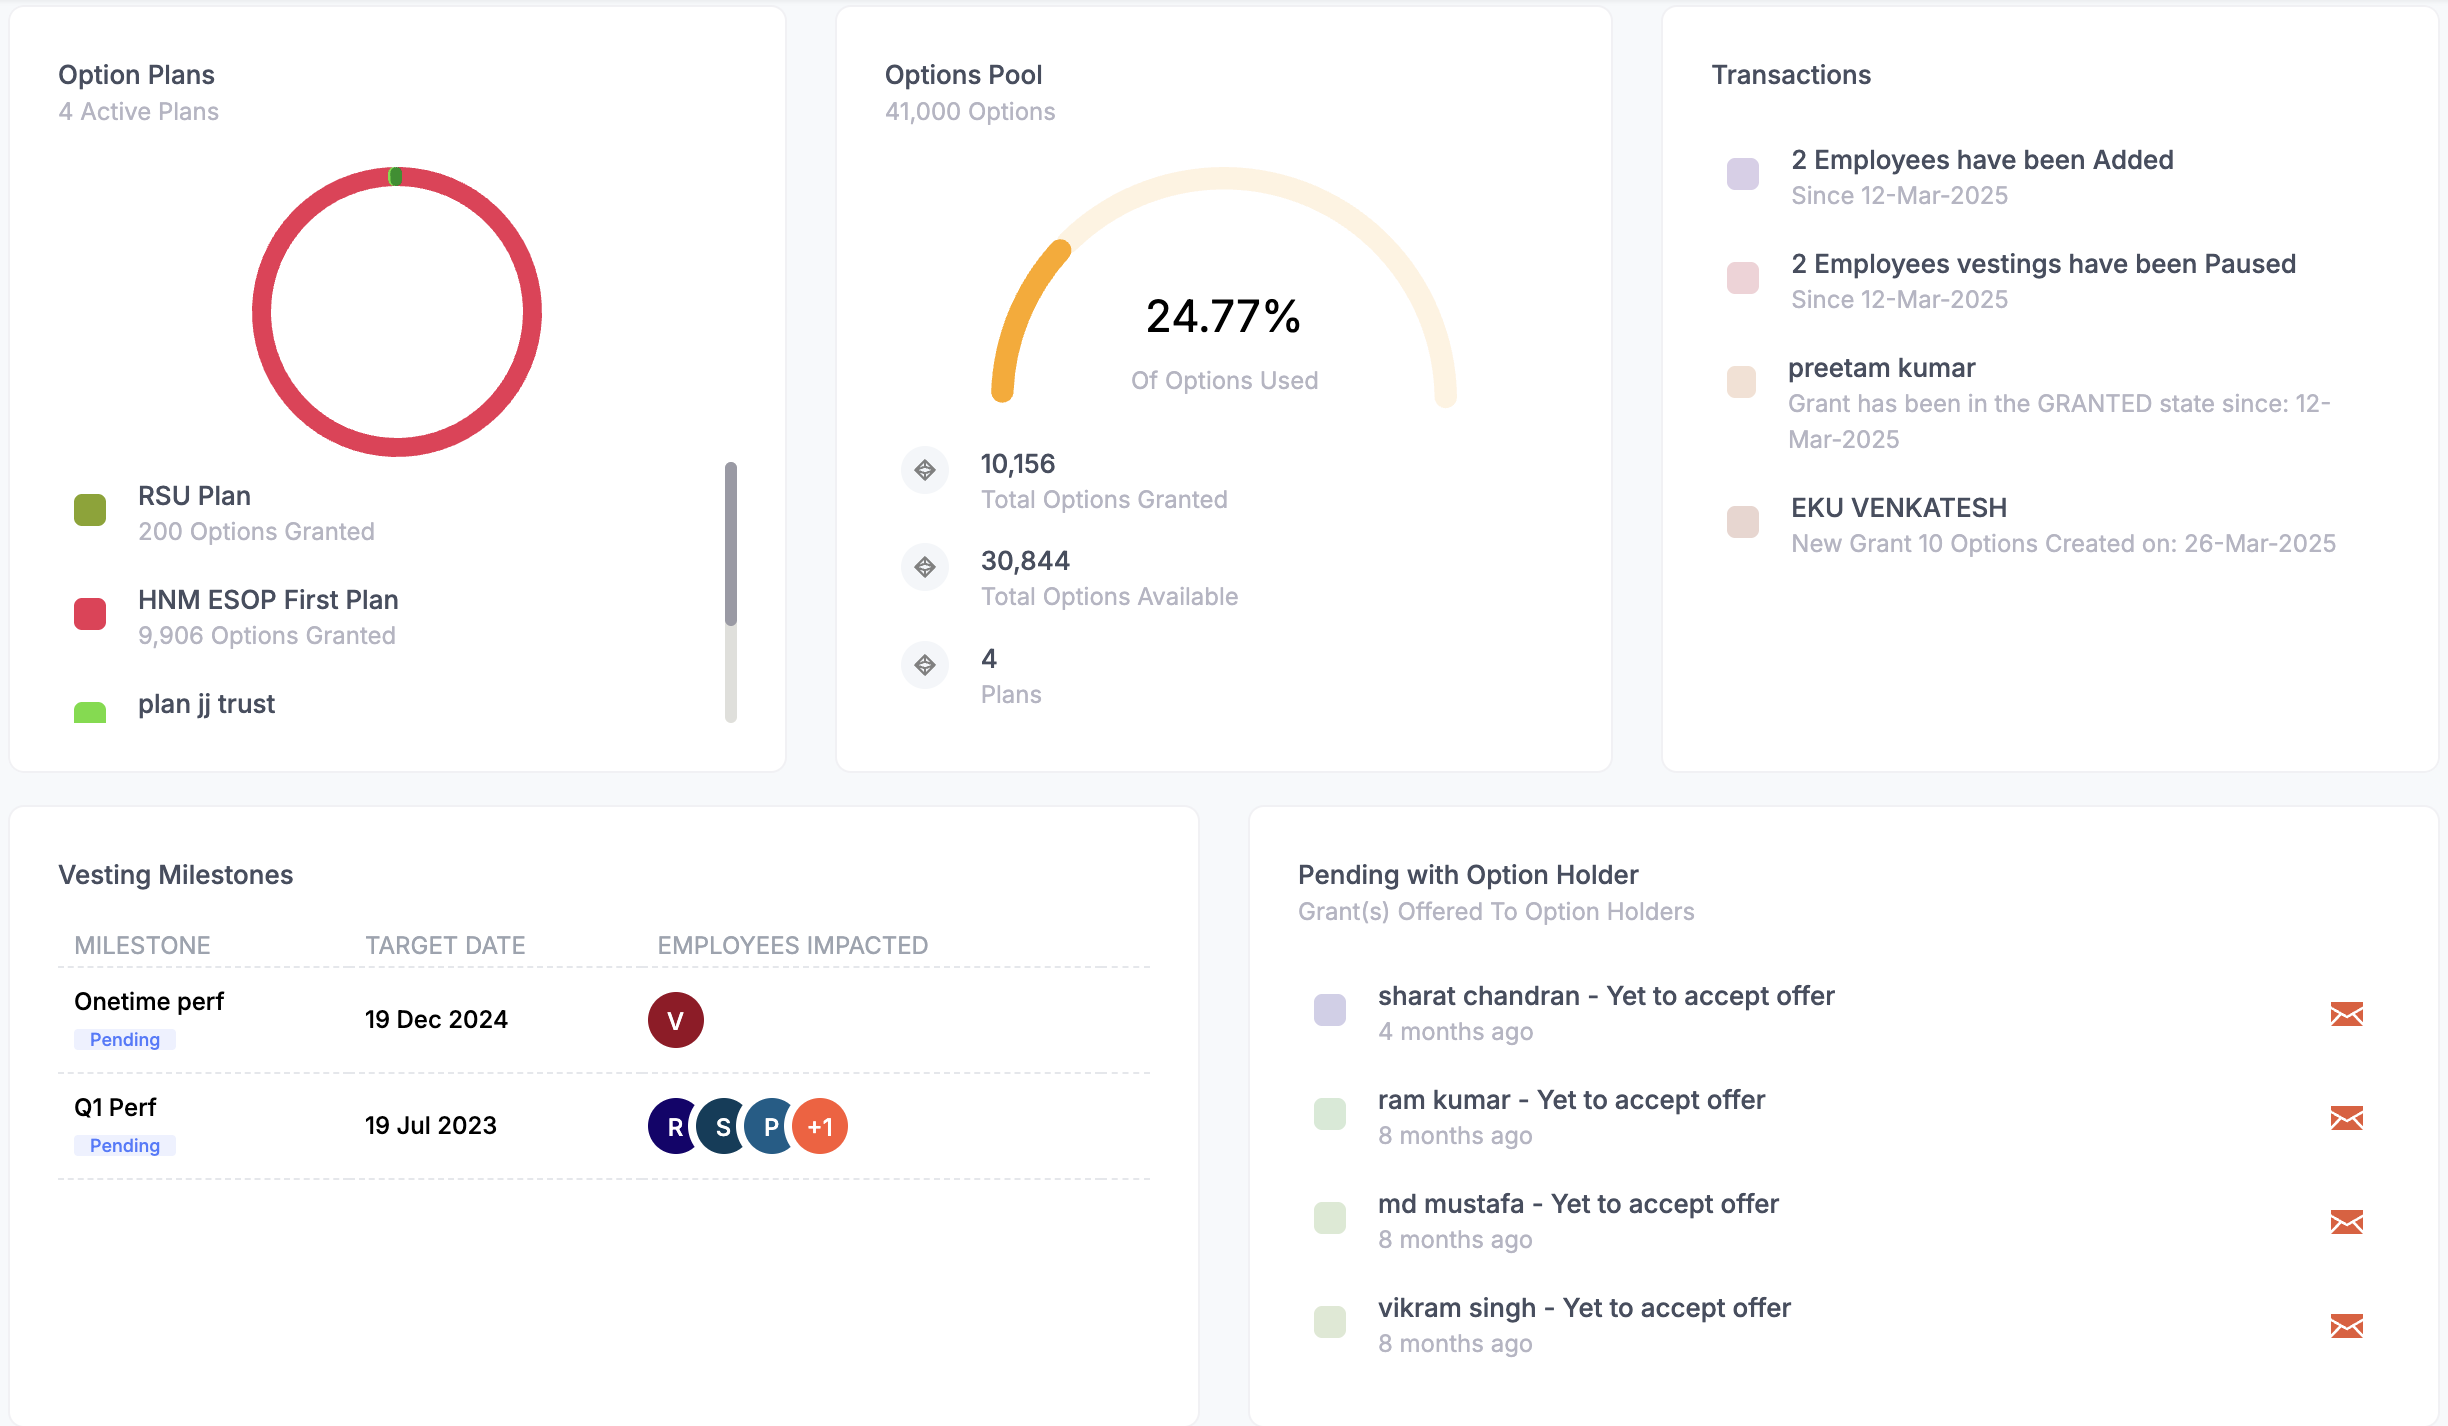Click envelope icon for vikram singh
Viewport: 2448px width, 1426px height.
coord(2346,1326)
